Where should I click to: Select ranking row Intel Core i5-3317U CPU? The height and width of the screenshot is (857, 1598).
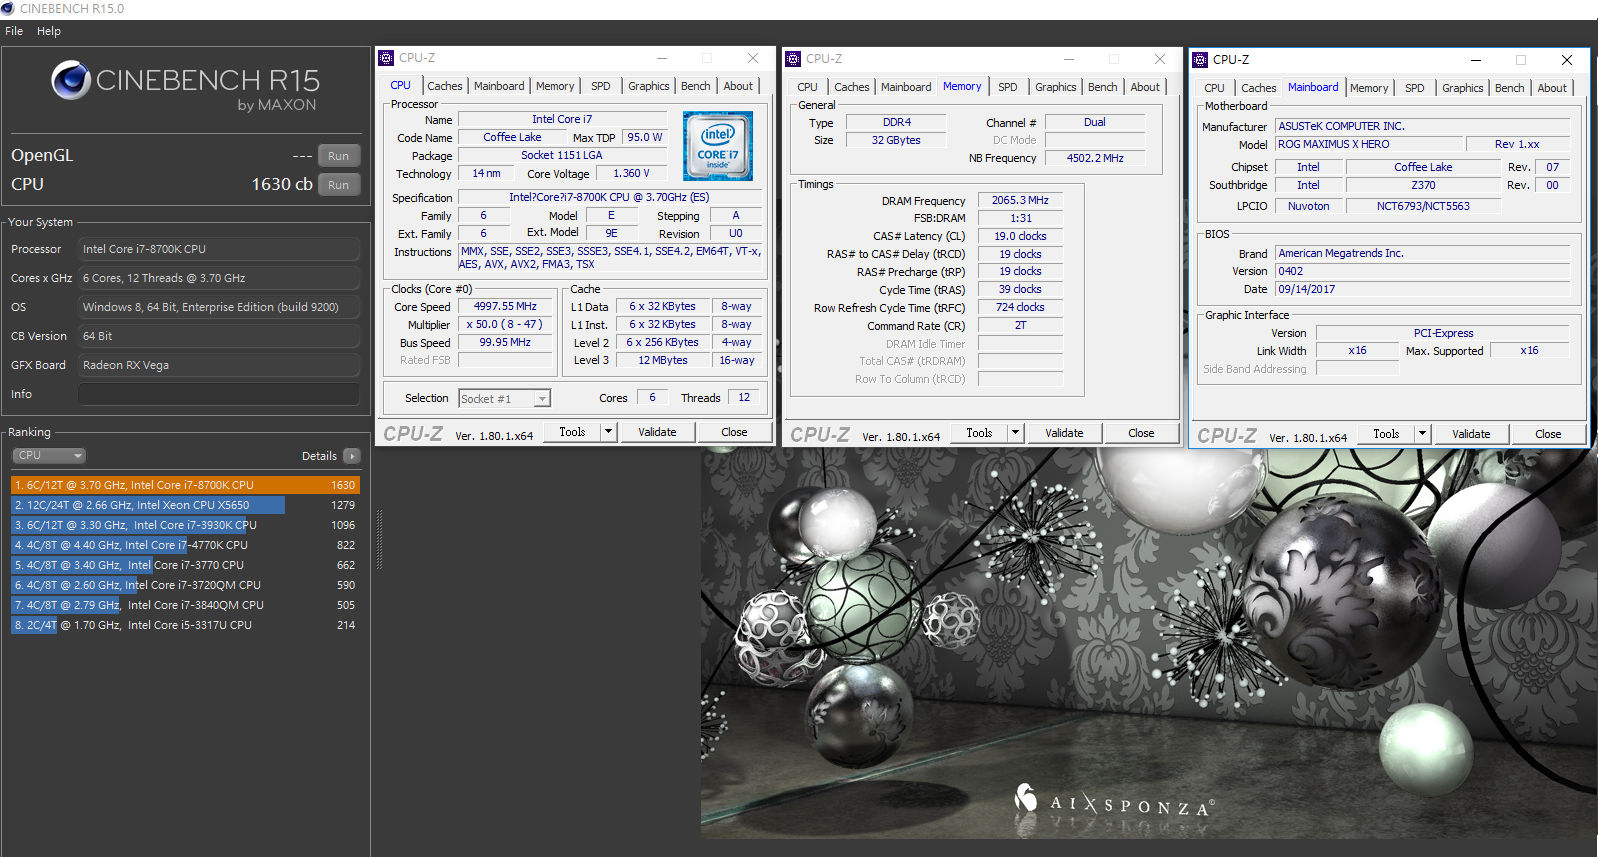tap(185, 625)
